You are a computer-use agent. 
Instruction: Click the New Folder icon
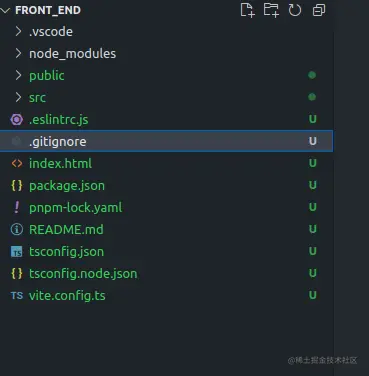(271, 10)
